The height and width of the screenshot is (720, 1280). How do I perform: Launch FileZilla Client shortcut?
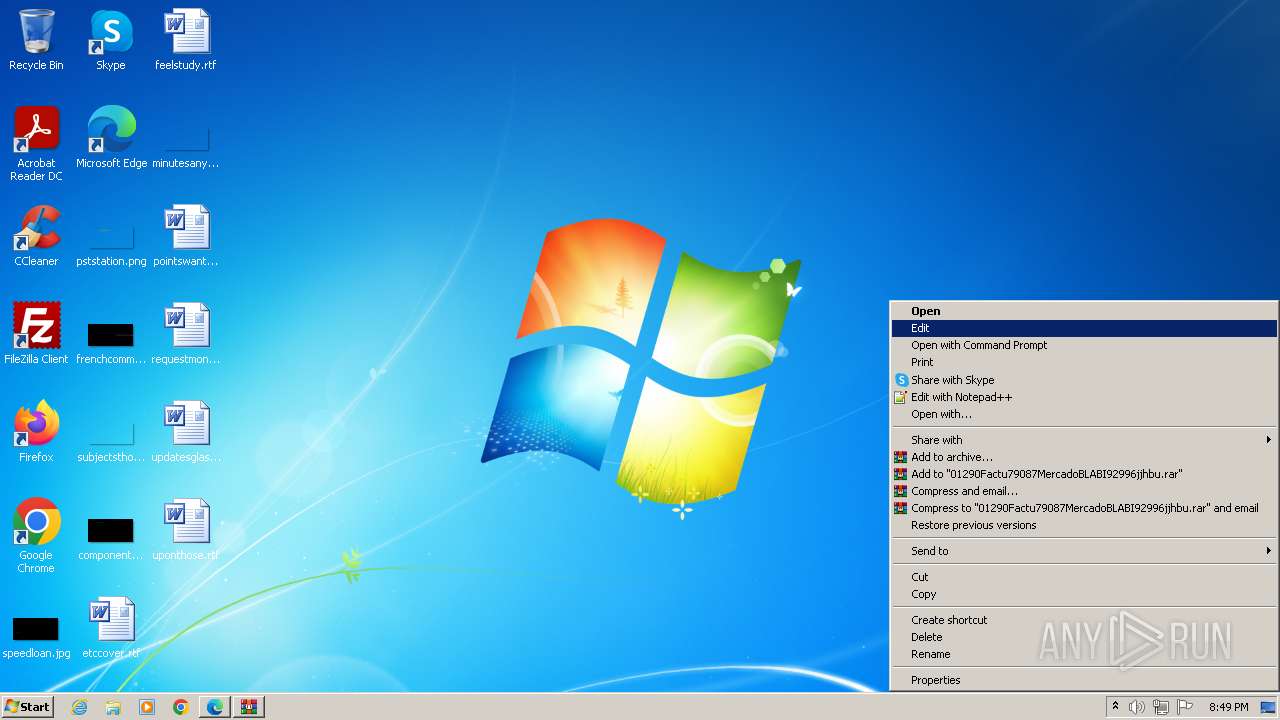point(36,334)
